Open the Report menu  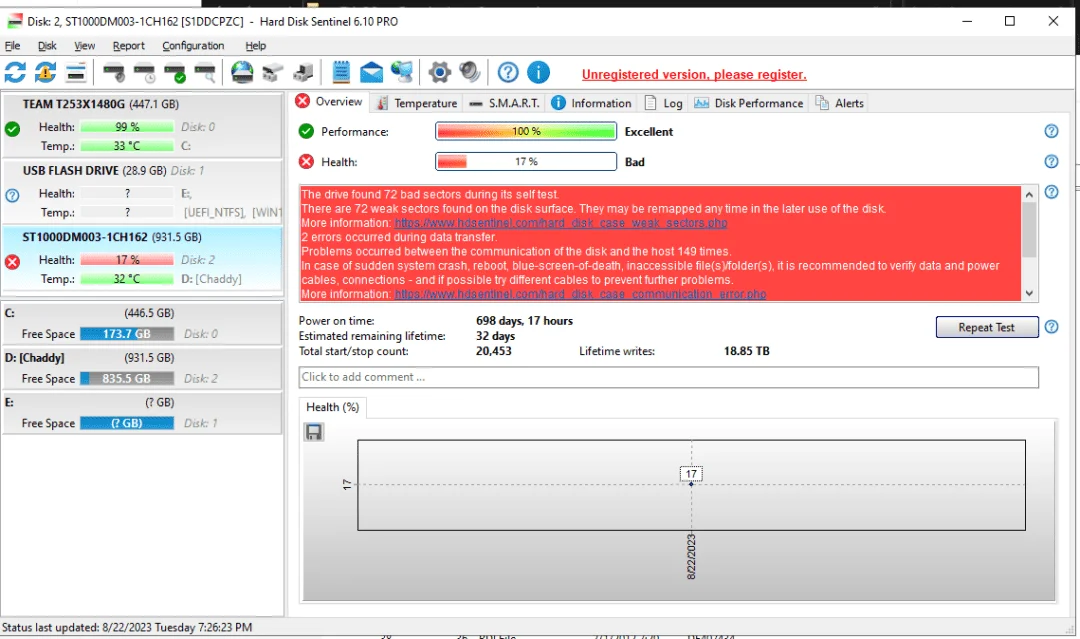pyautogui.click(x=129, y=45)
